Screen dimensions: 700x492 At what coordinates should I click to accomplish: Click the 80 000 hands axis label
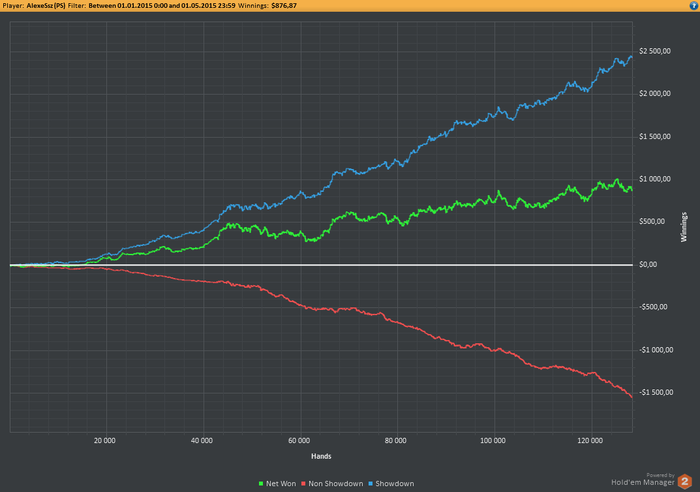(396, 441)
